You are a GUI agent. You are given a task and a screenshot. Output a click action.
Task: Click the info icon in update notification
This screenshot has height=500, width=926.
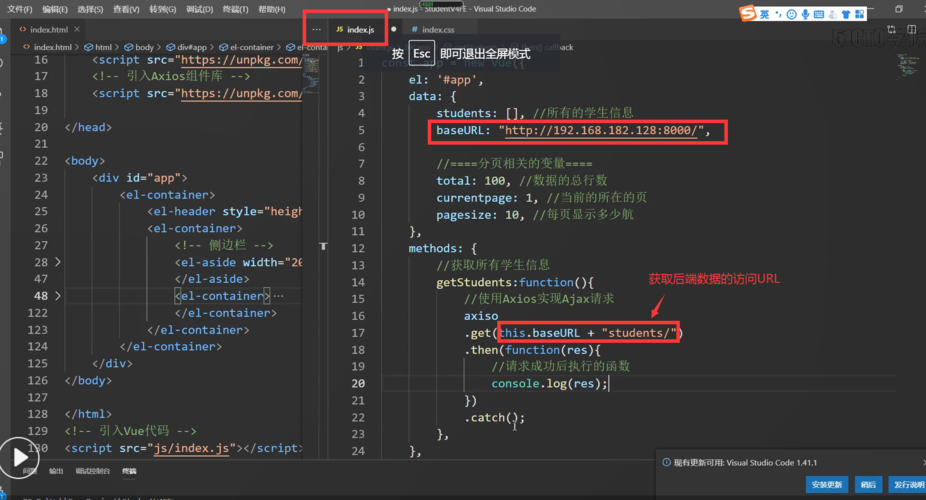tap(666, 462)
